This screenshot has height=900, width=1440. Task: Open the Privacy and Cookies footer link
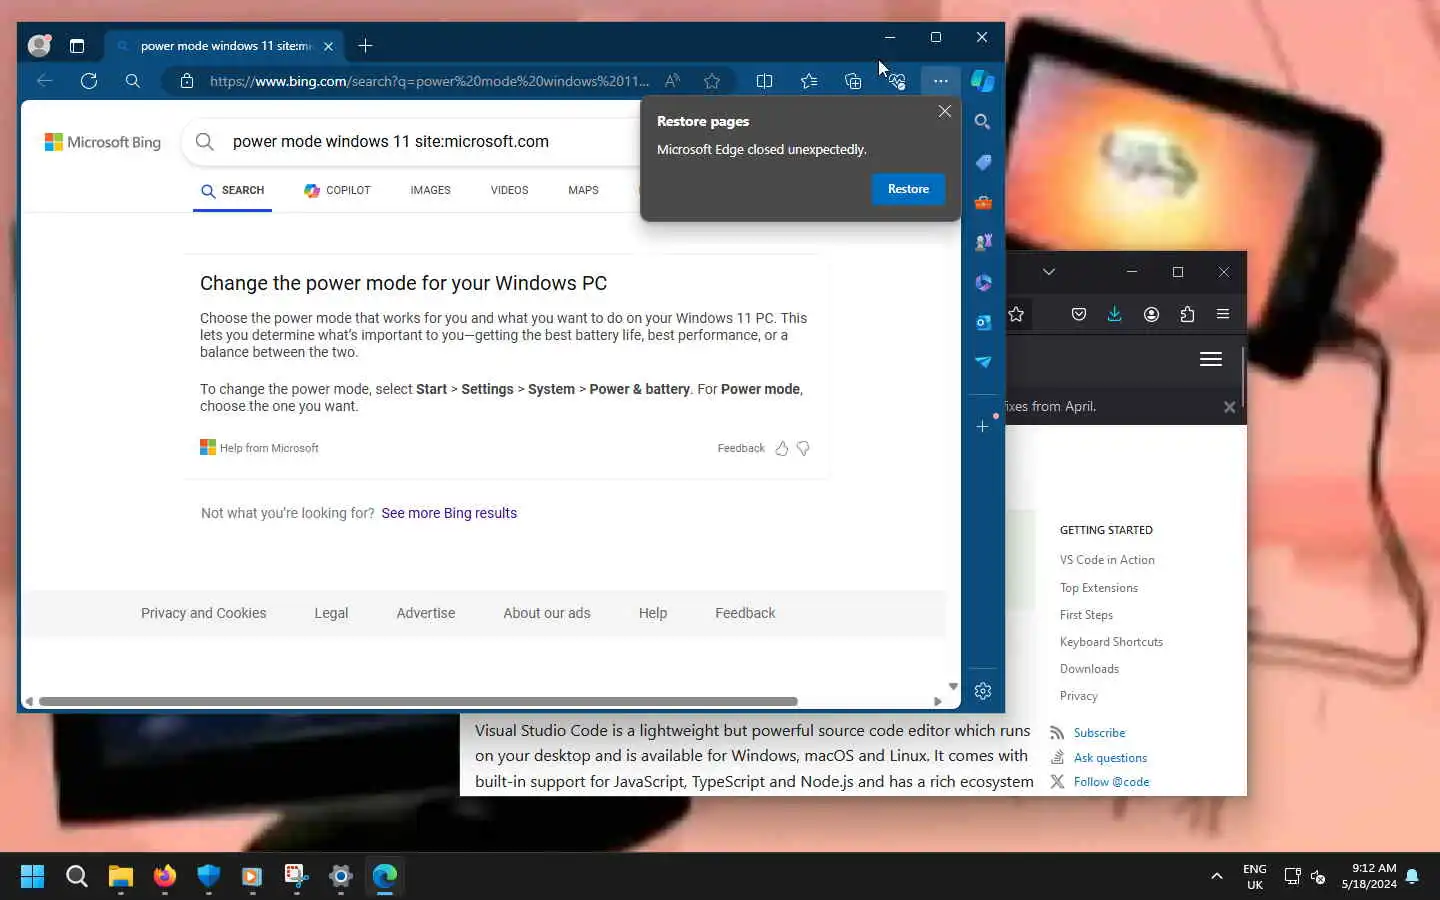pyautogui.click(x=203, y=613)
